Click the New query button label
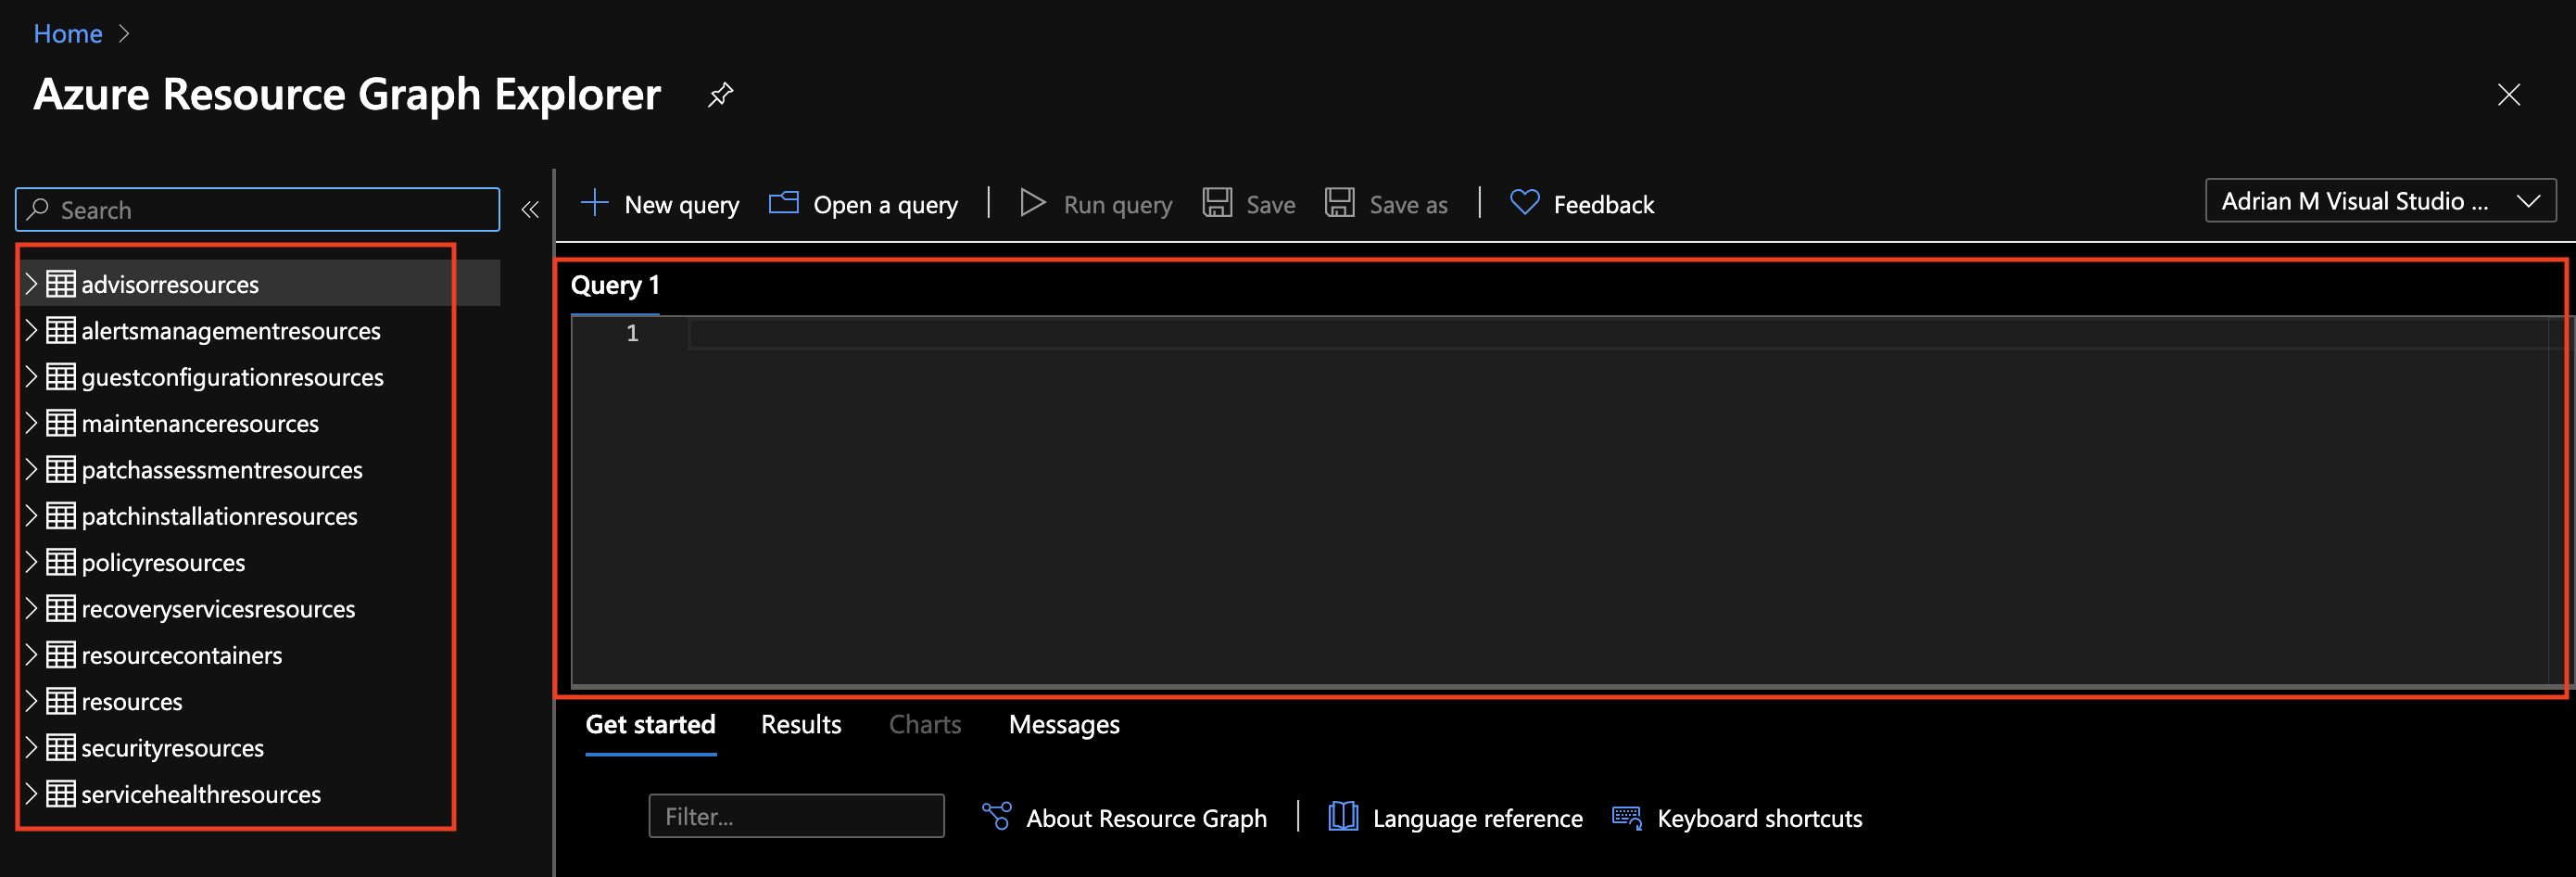The image size is (2576, 877). pos(682,205)
